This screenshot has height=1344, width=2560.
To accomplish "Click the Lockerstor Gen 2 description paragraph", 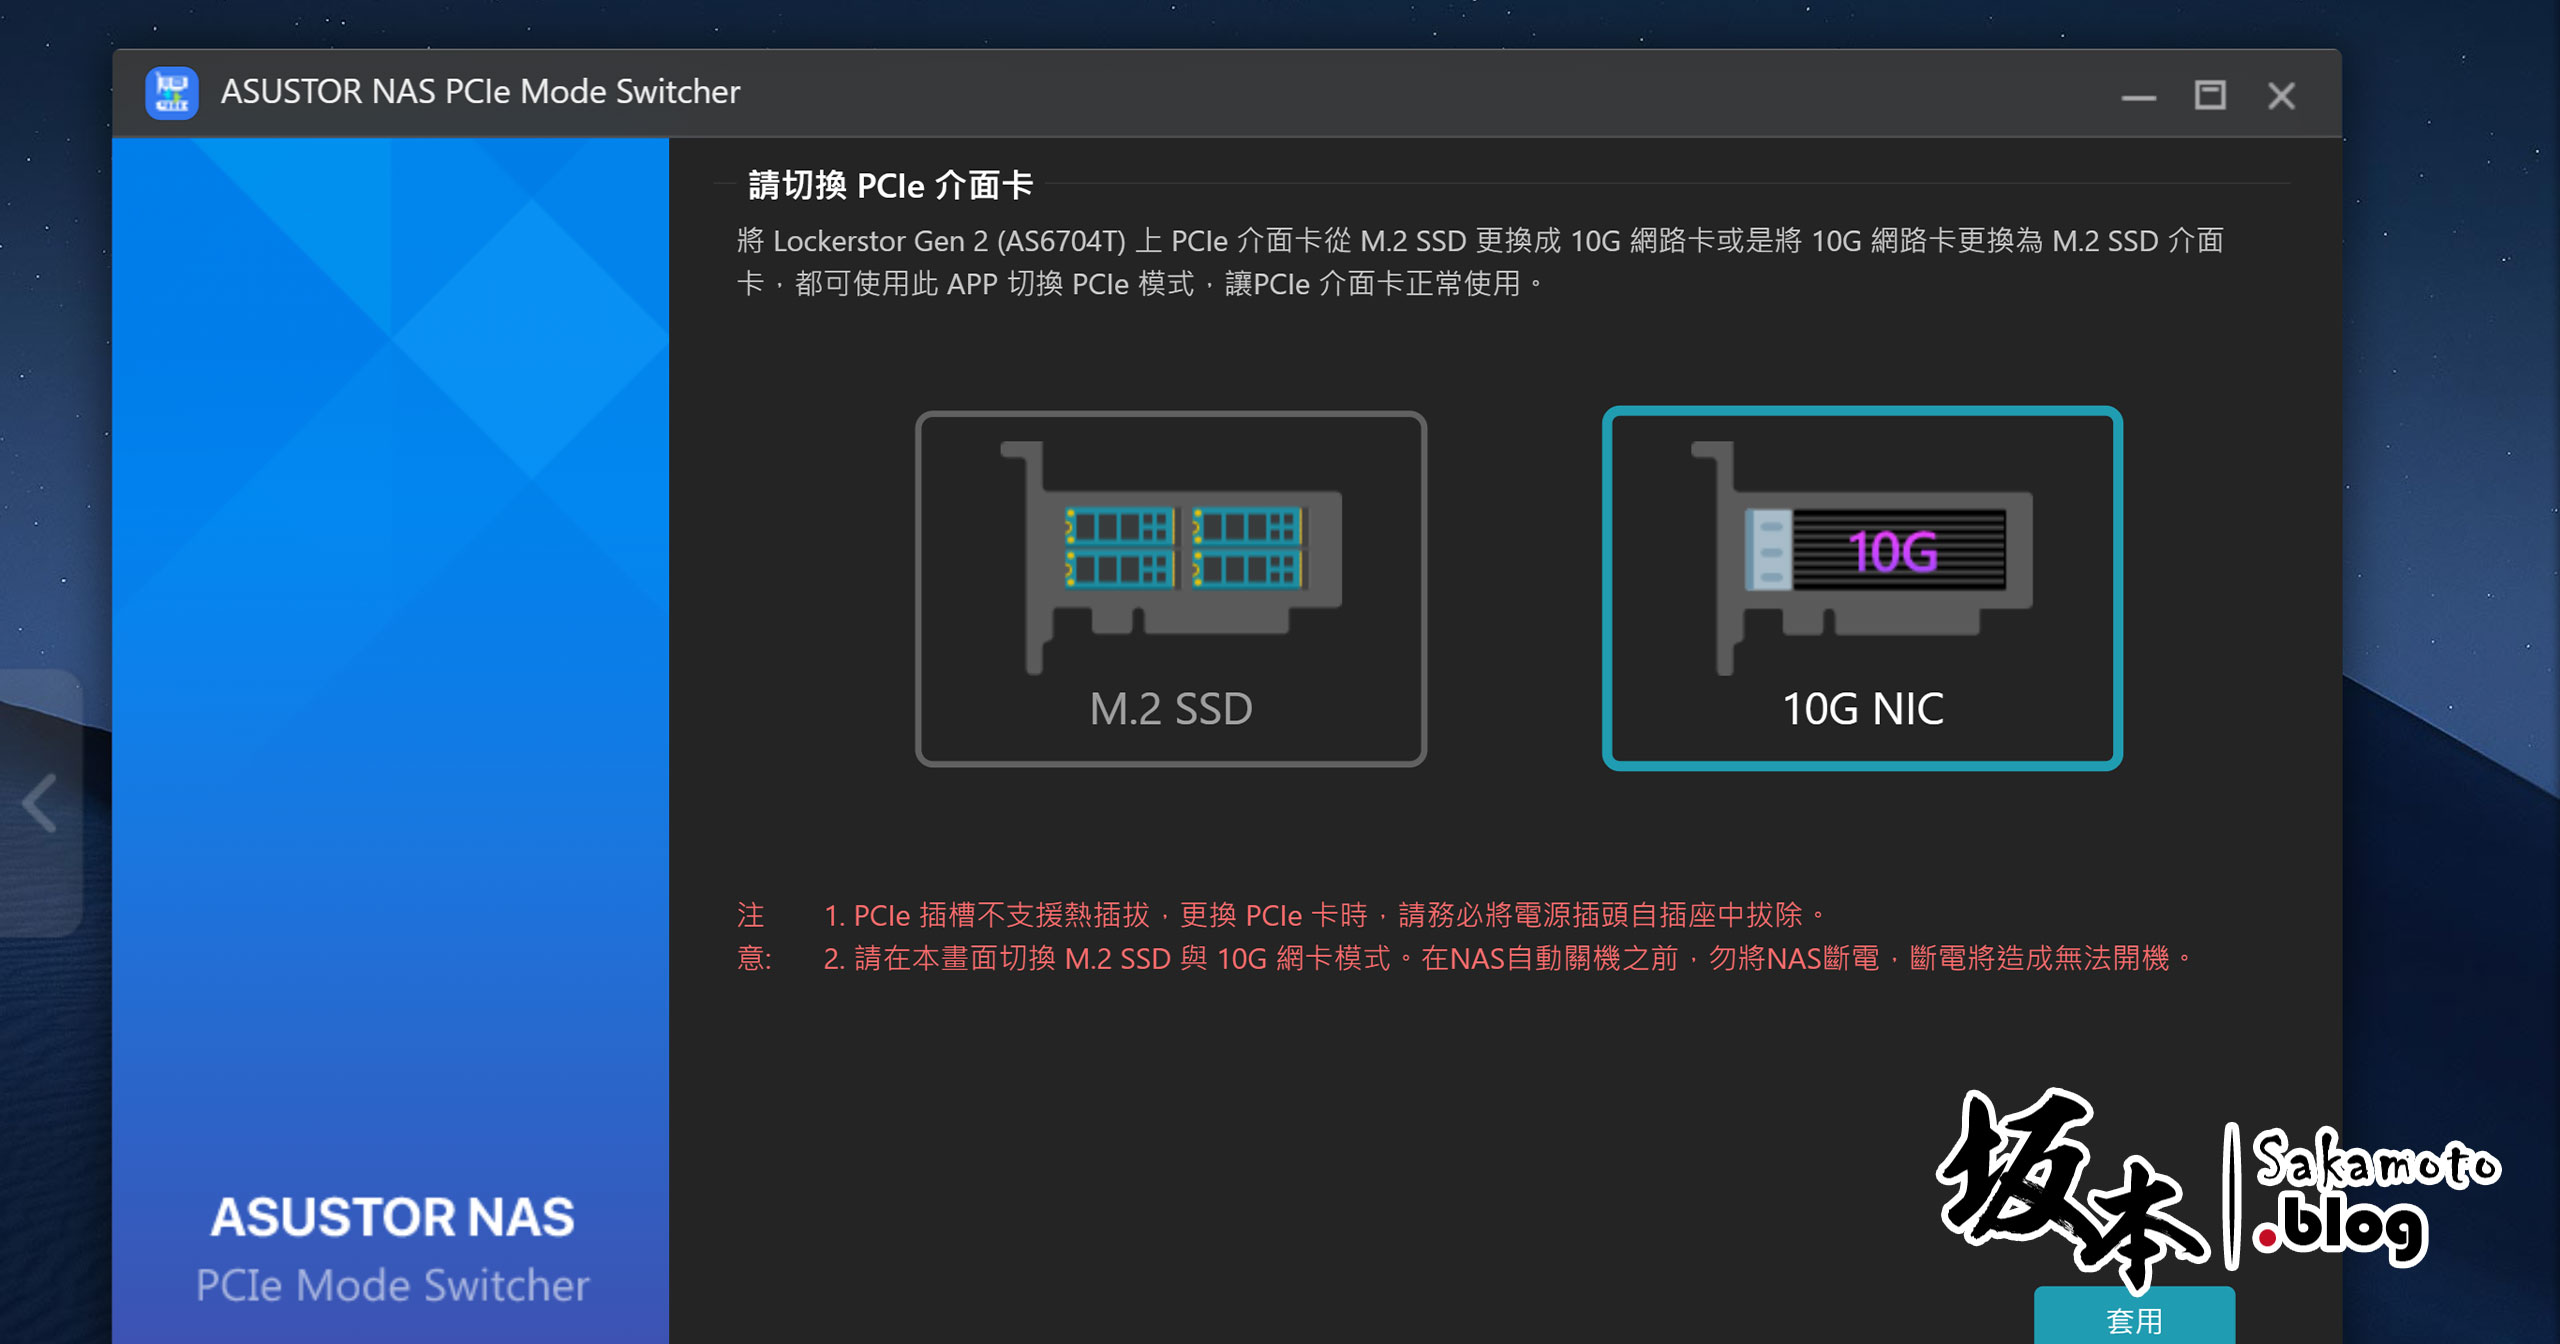I will tap(1480, 262).
